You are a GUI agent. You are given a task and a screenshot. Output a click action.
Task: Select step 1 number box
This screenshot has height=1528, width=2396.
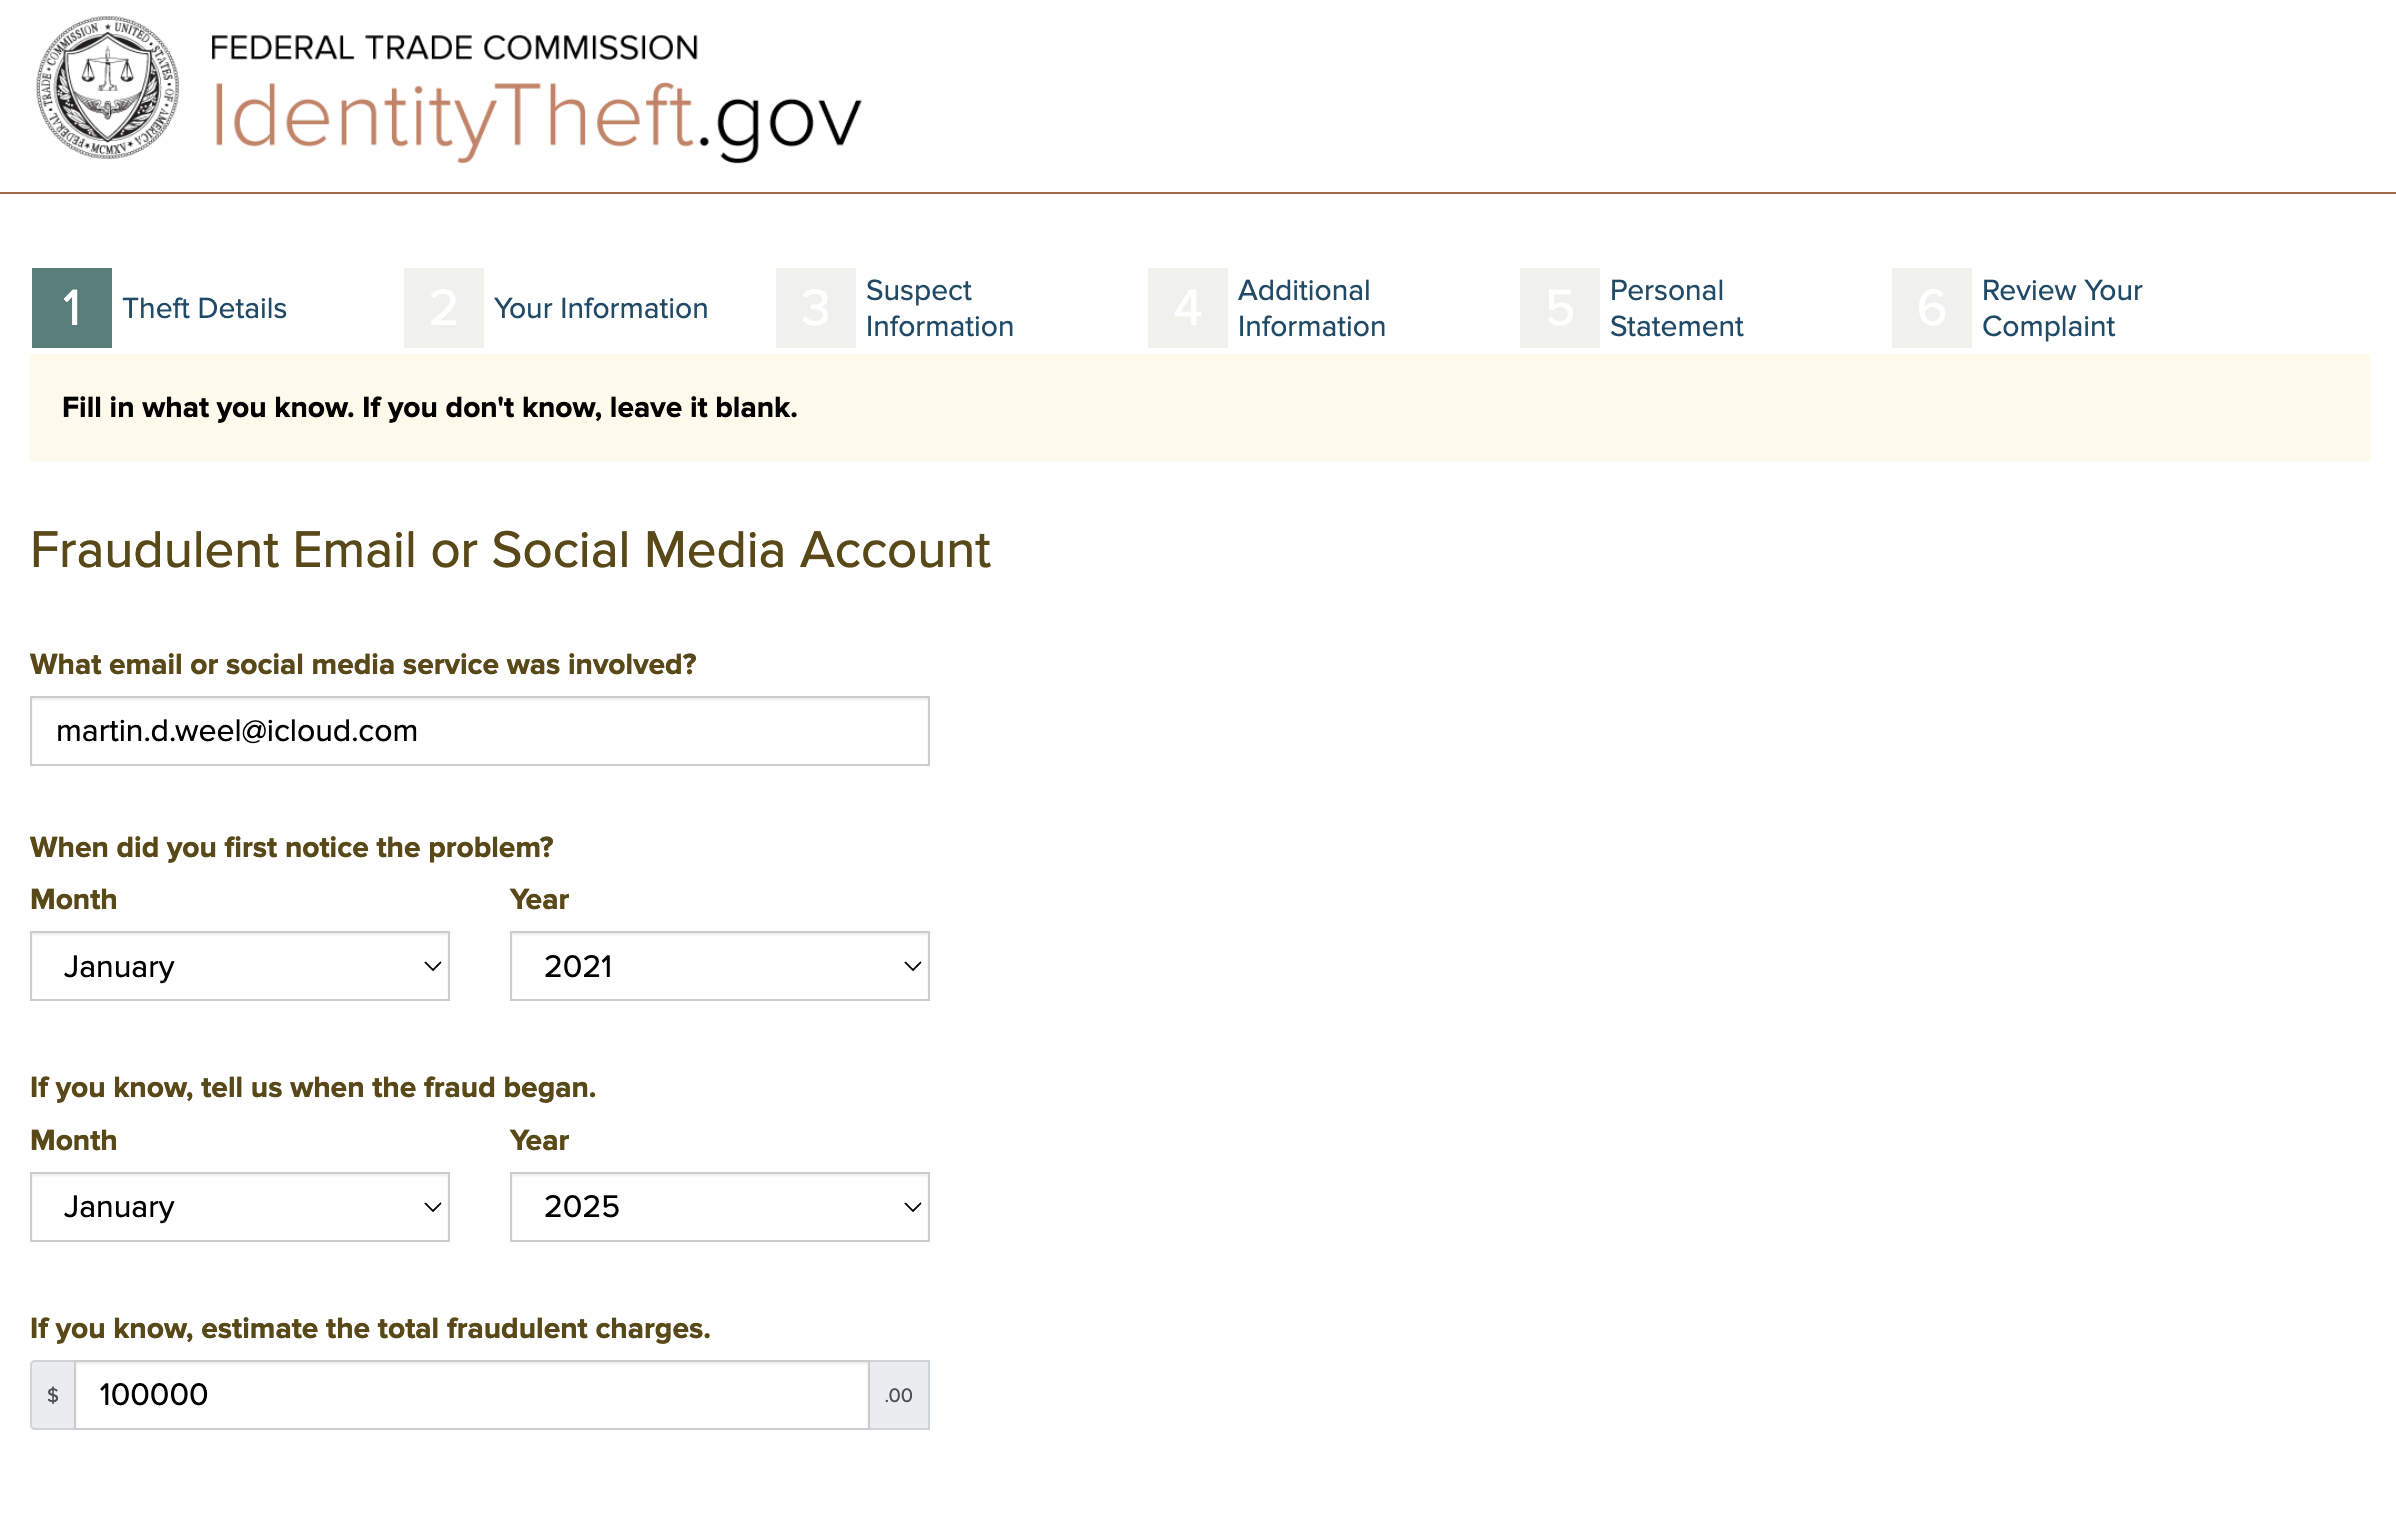(x=72, y=308)
